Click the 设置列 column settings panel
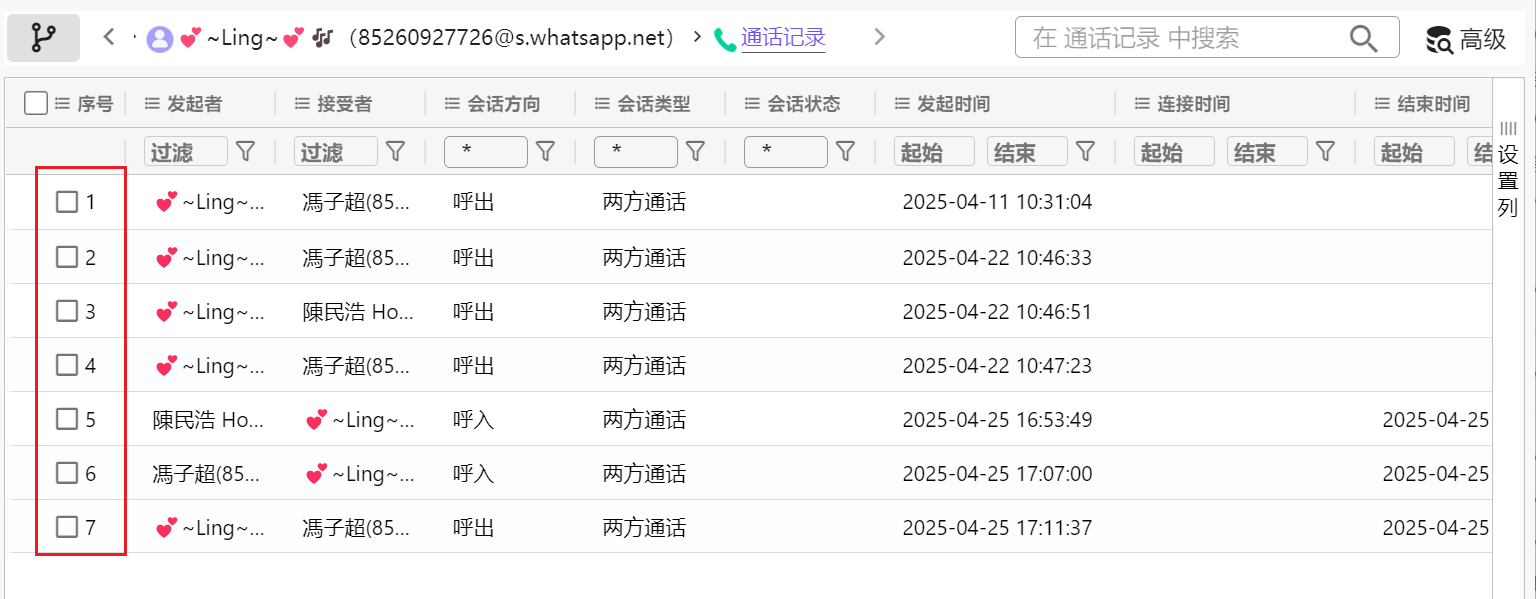This screenshot has height=599, width=1536. (x=1508, y=170)
